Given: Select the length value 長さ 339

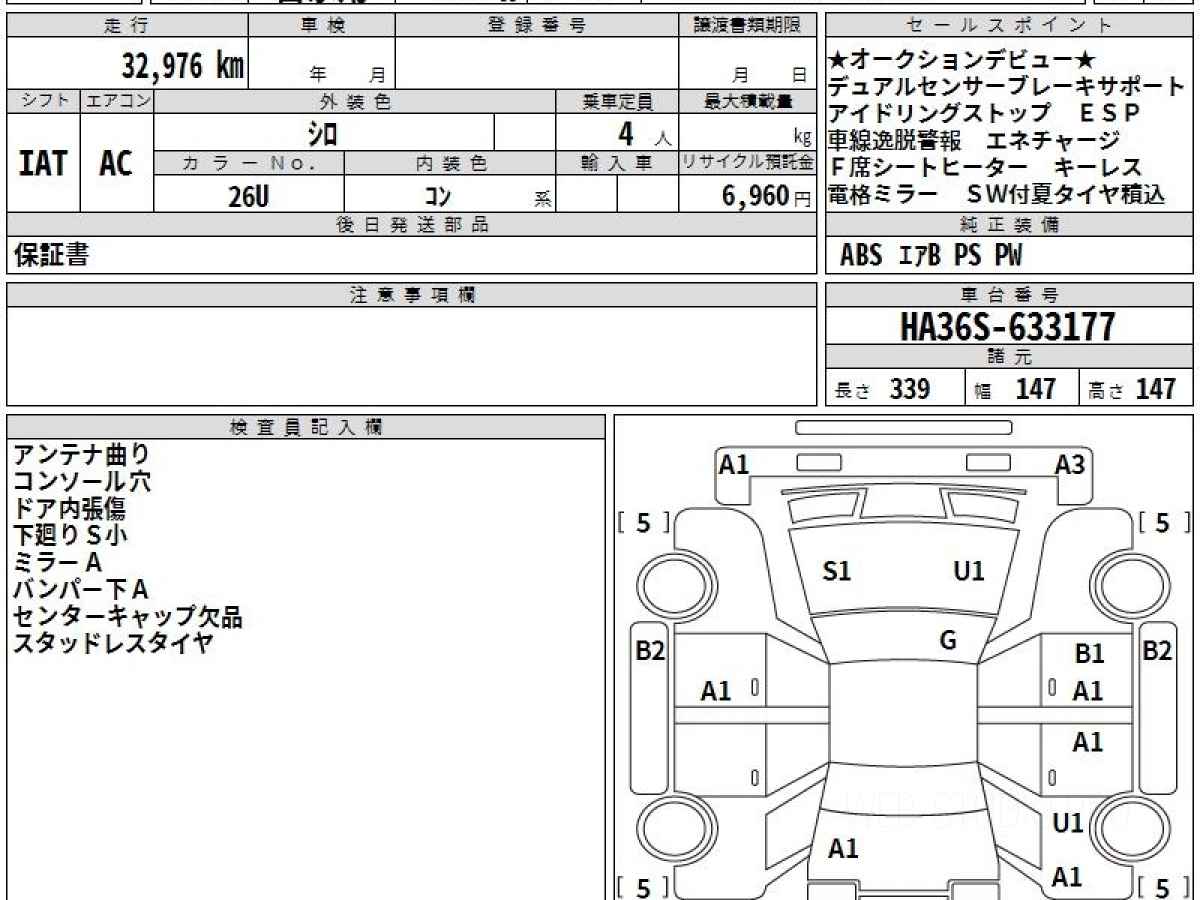Looking at the screenshot, I should tap(882, 389).
